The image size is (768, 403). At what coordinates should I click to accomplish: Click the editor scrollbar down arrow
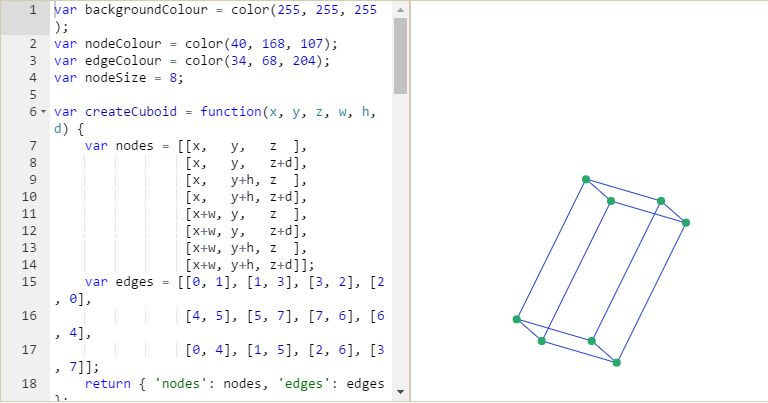click(x=400, y=391)
